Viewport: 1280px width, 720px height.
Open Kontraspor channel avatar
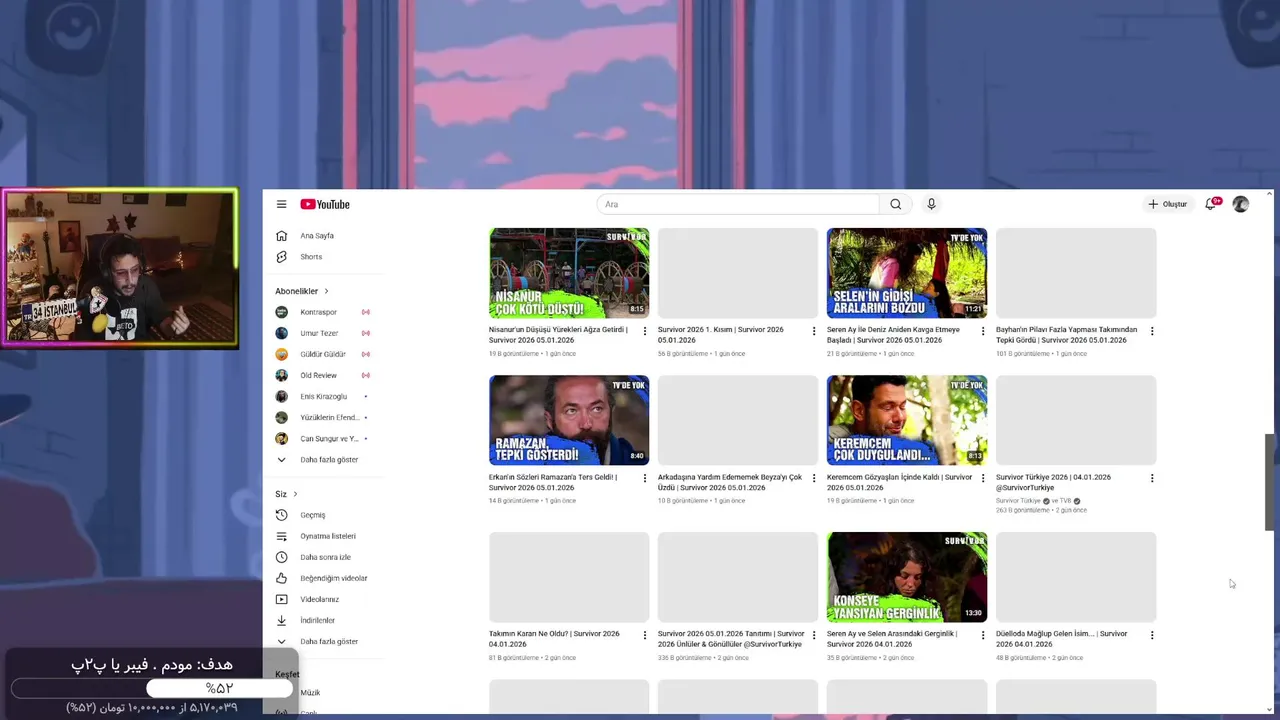click(x=281, y=312)
